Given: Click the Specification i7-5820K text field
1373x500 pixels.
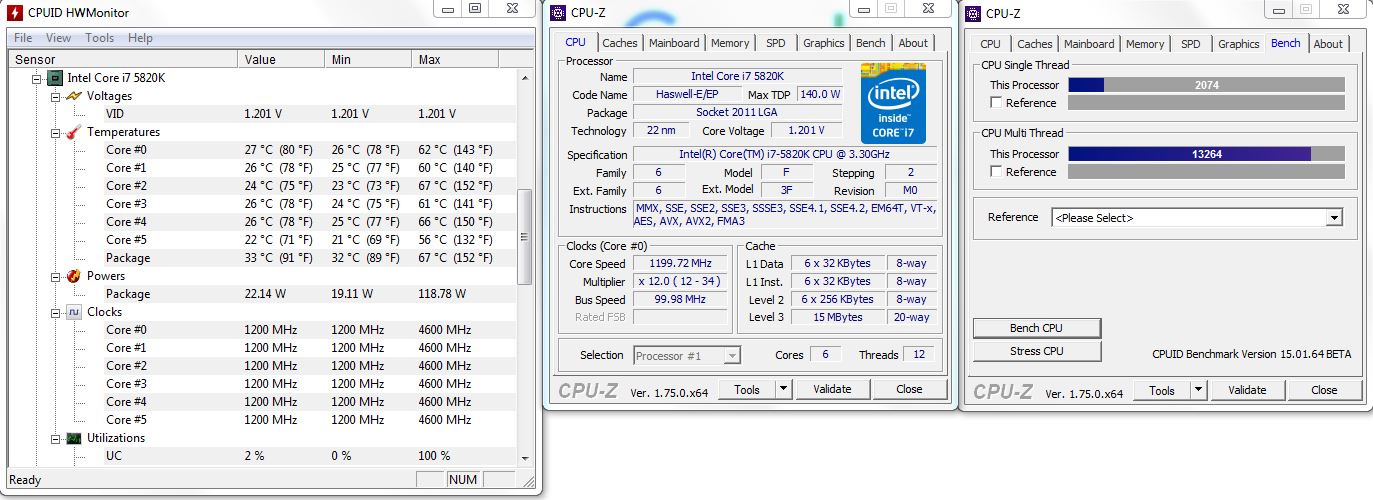Looking at the screenshot, I should (785, 155).
